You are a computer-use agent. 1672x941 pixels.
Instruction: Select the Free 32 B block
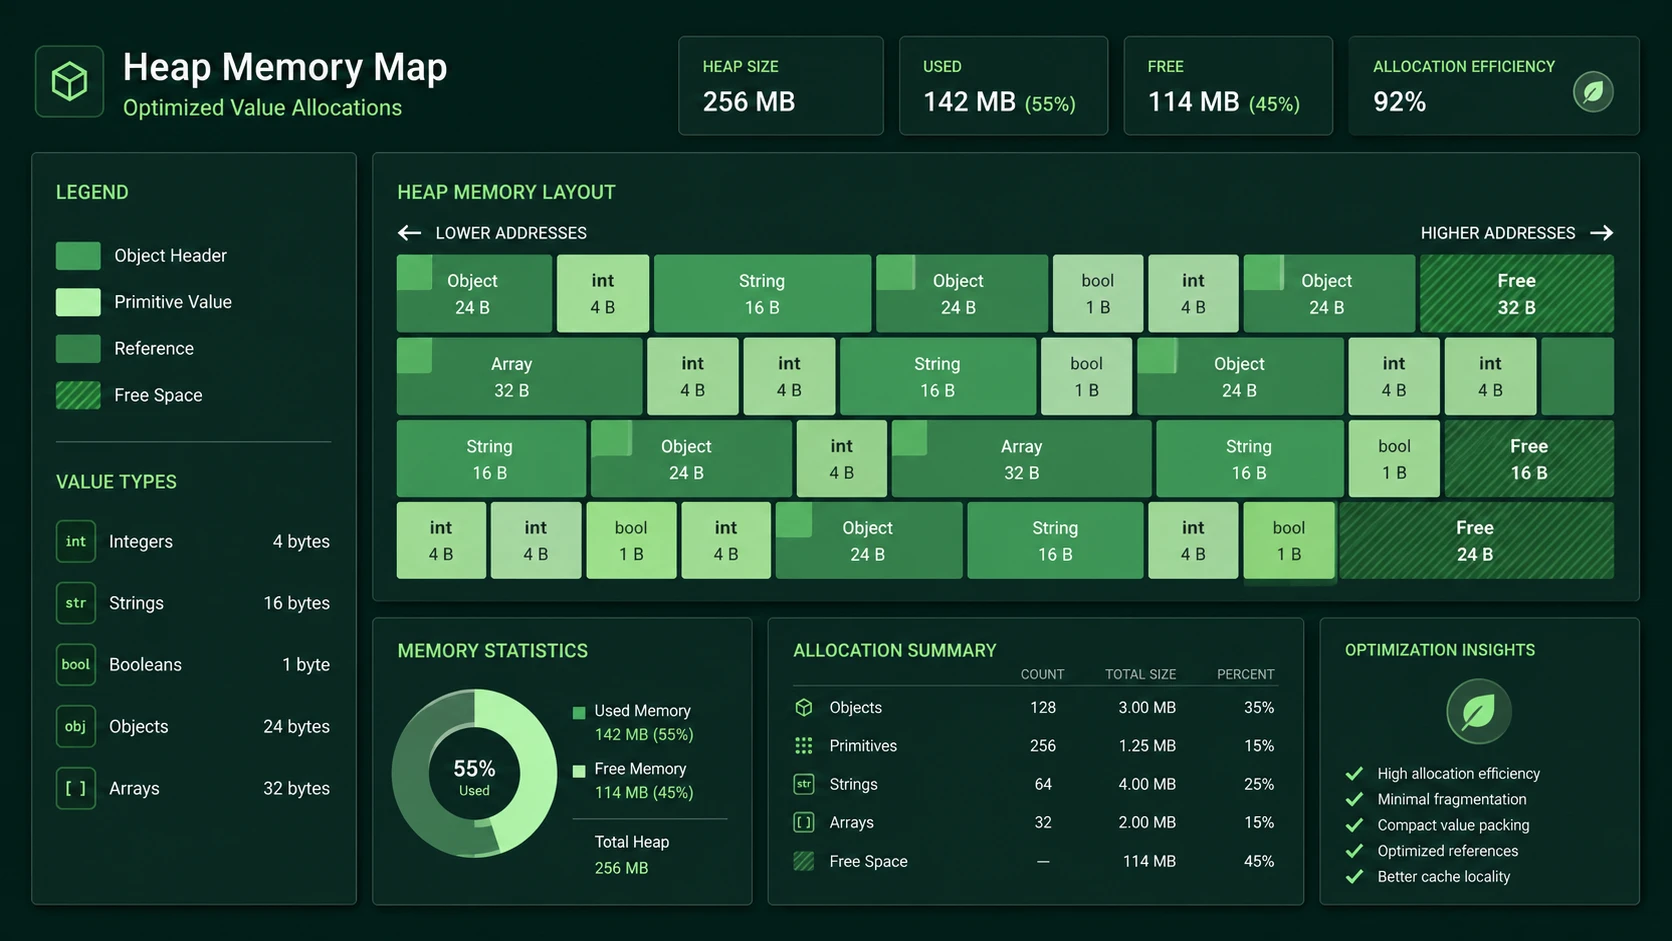tap(1516, 294)
